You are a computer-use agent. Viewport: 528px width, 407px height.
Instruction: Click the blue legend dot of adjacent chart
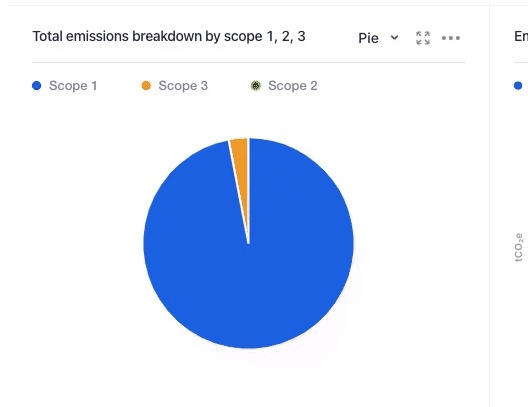518,86
